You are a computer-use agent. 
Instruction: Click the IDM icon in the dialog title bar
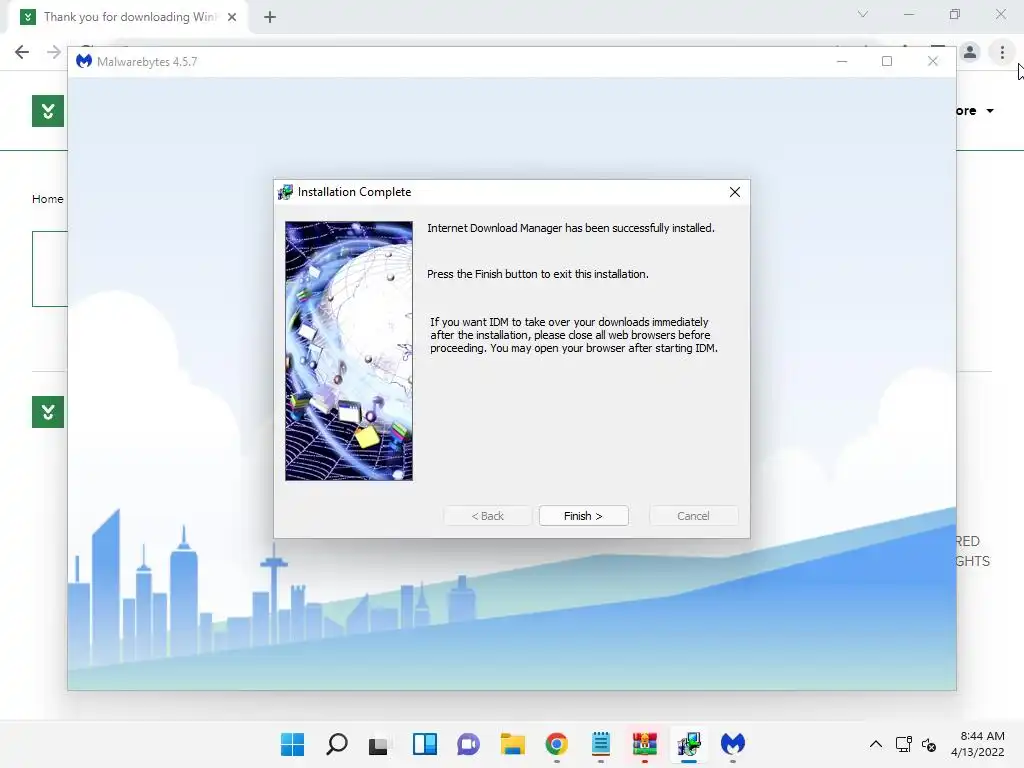(285, 192)
